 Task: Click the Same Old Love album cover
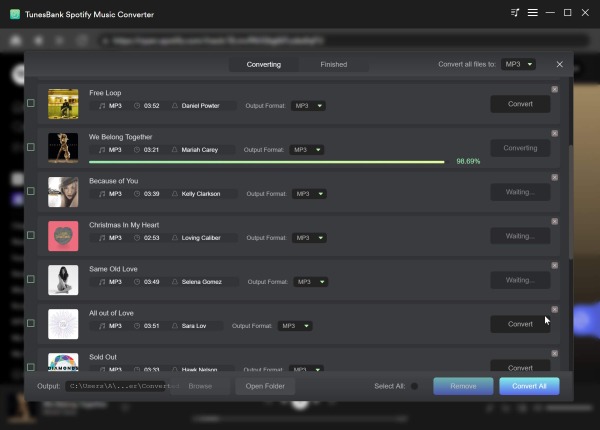coord(63,280)
